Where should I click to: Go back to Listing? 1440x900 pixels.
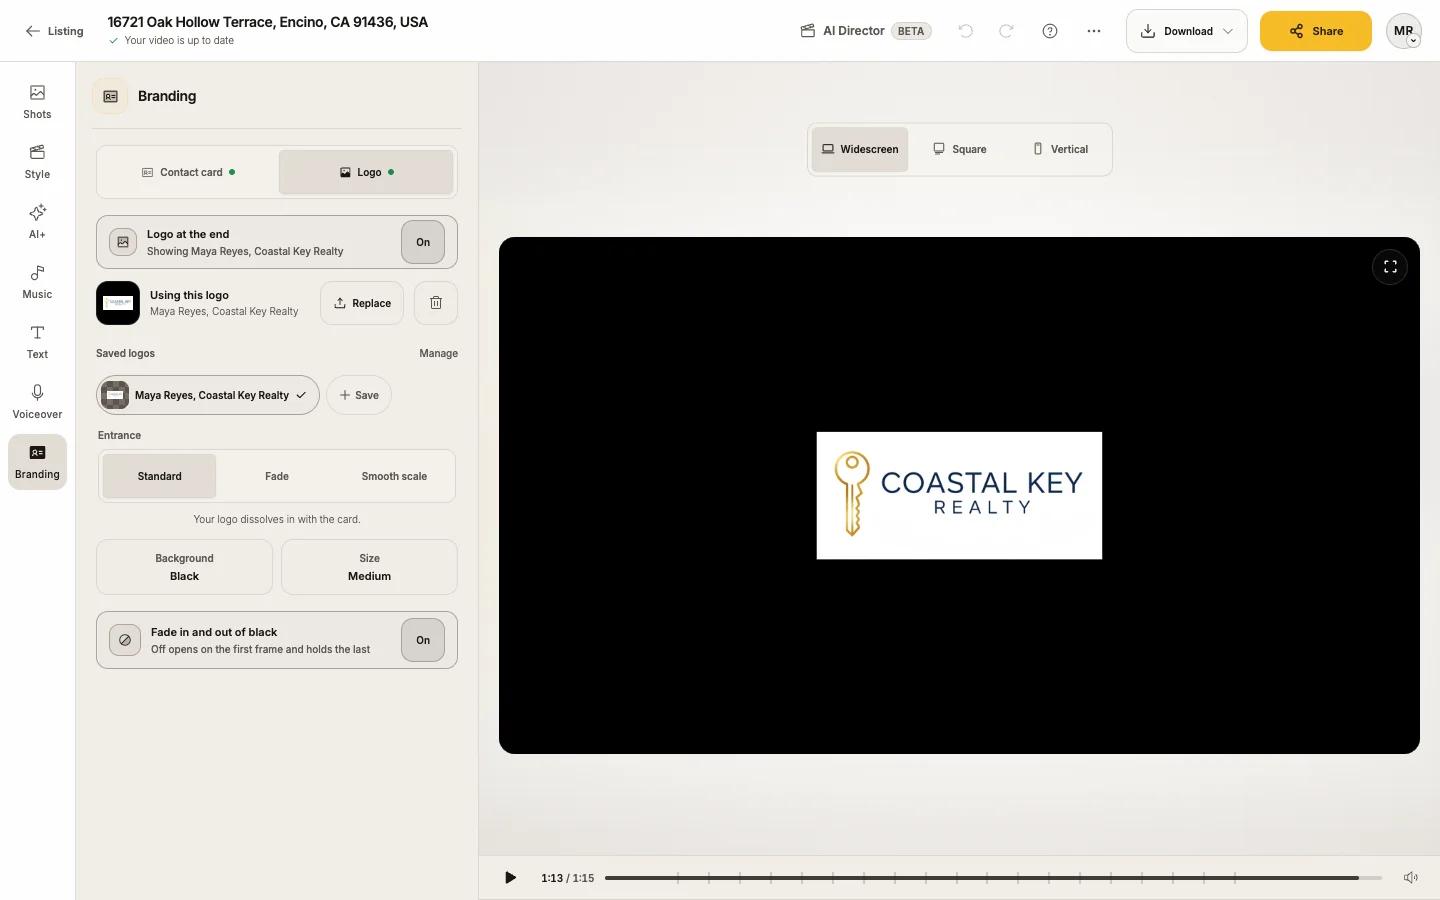pos(55,31)
